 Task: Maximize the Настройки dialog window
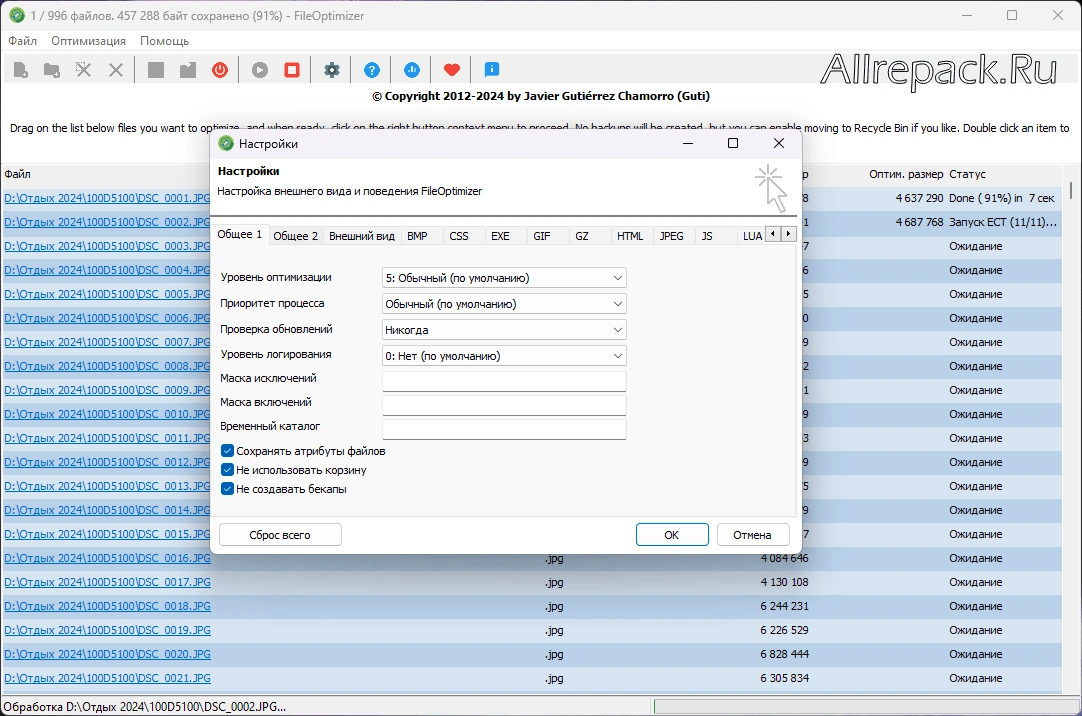(x=733, y=143)
